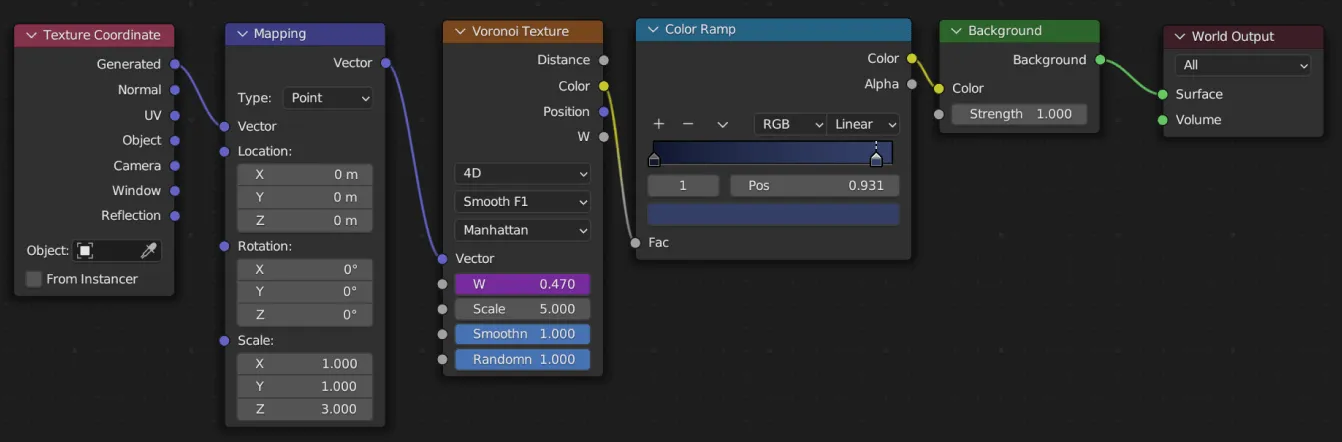Viewport: 1342px width, 442px height.
Task: Click the color ramp stop color swatch
Action: [x=773, y=214]
